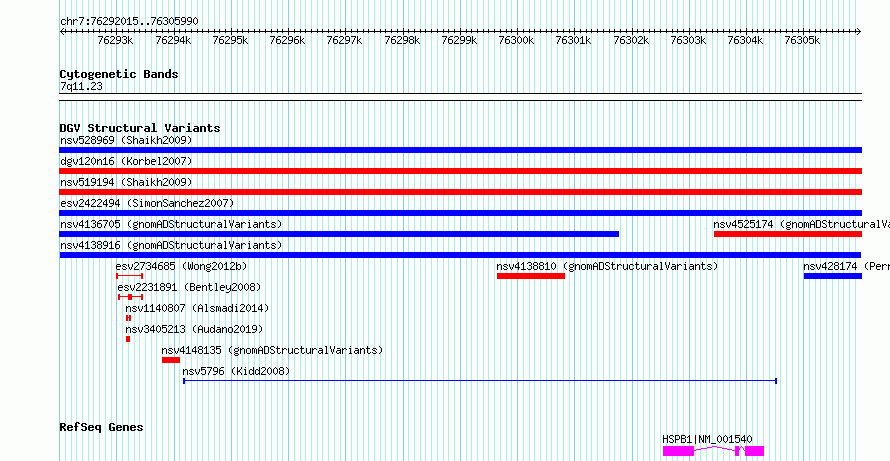Click the 76301k ruler tick label
The image size is (890, 461).
pyautogui.click(x=574, y=40)
